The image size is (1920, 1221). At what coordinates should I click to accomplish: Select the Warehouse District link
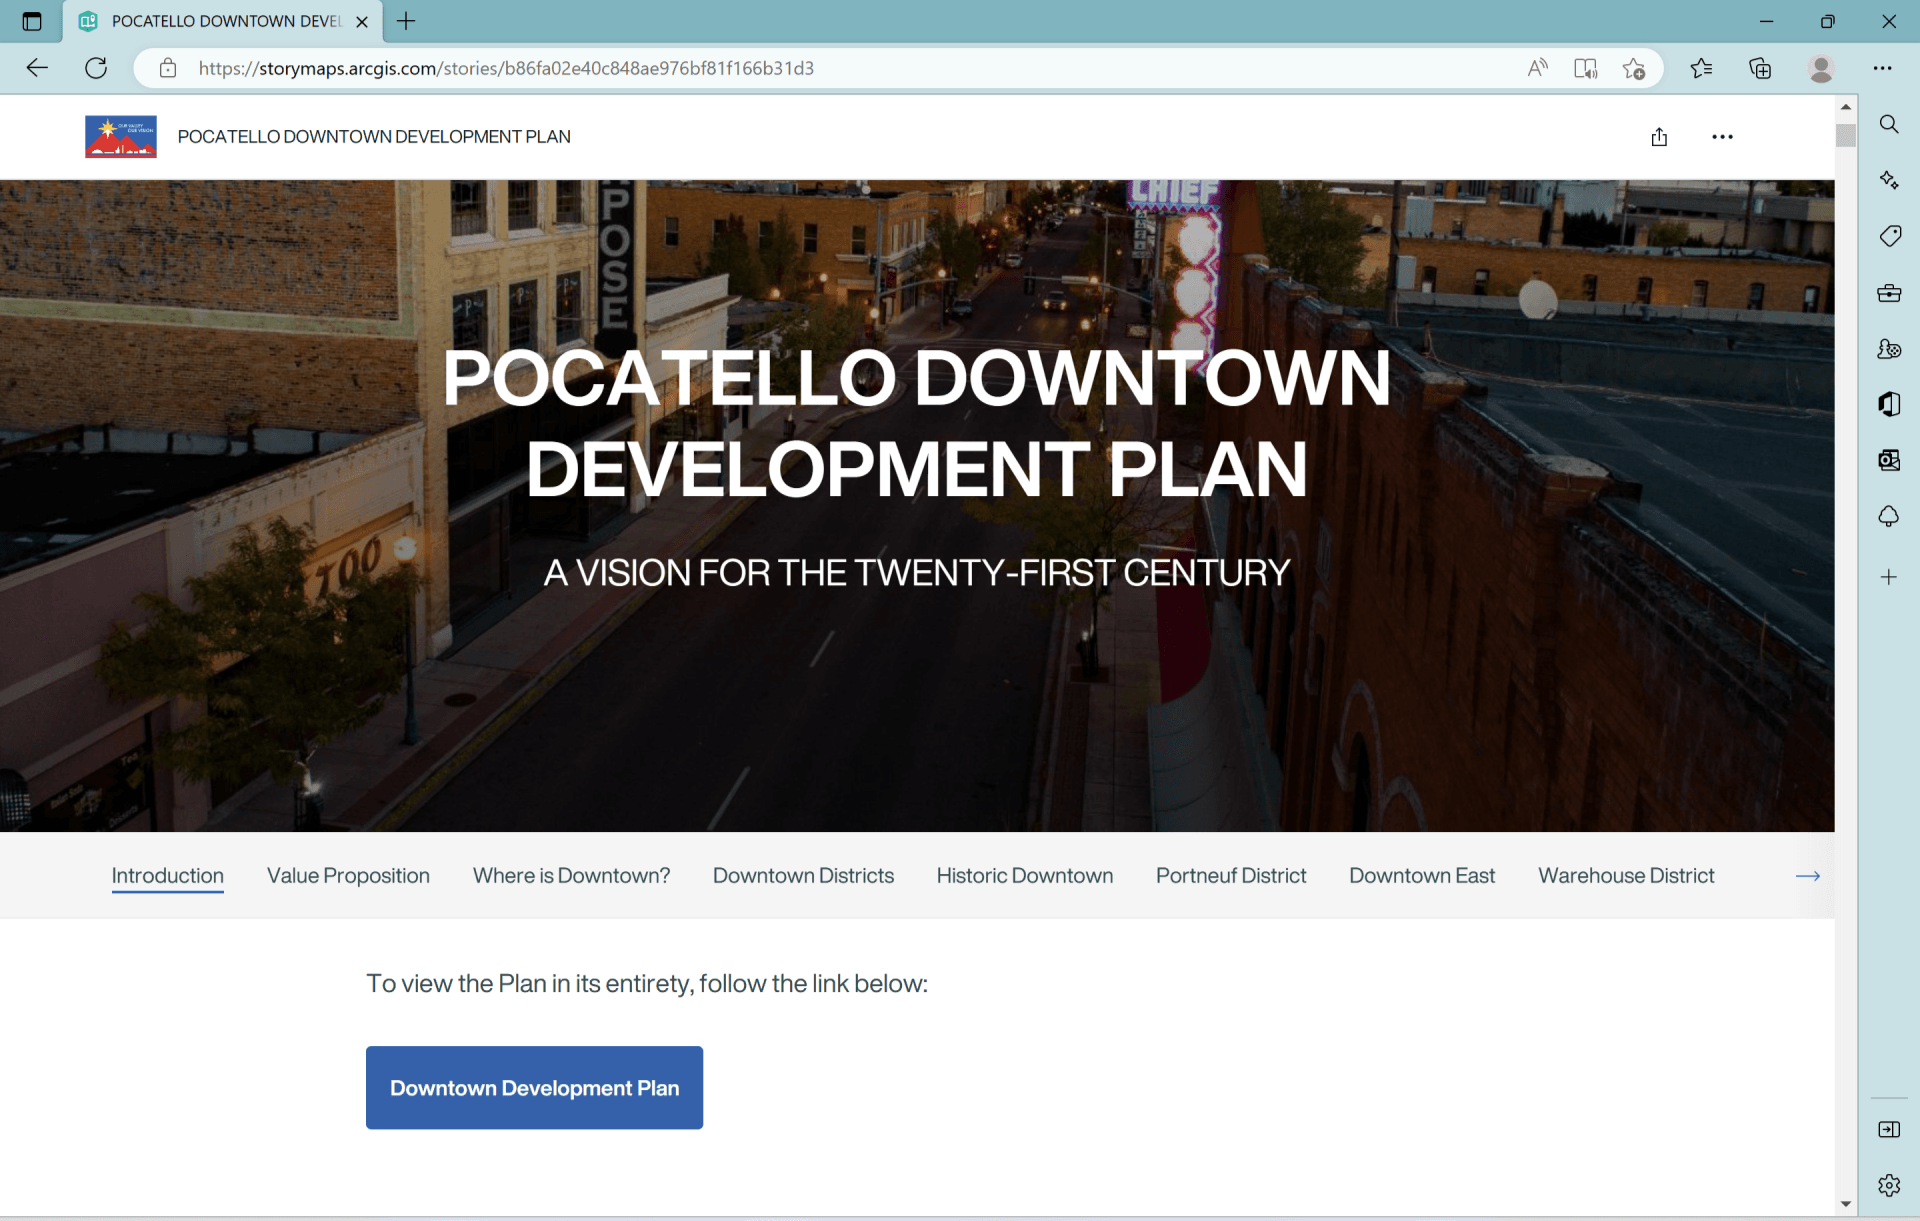[x=1626, y=876]
